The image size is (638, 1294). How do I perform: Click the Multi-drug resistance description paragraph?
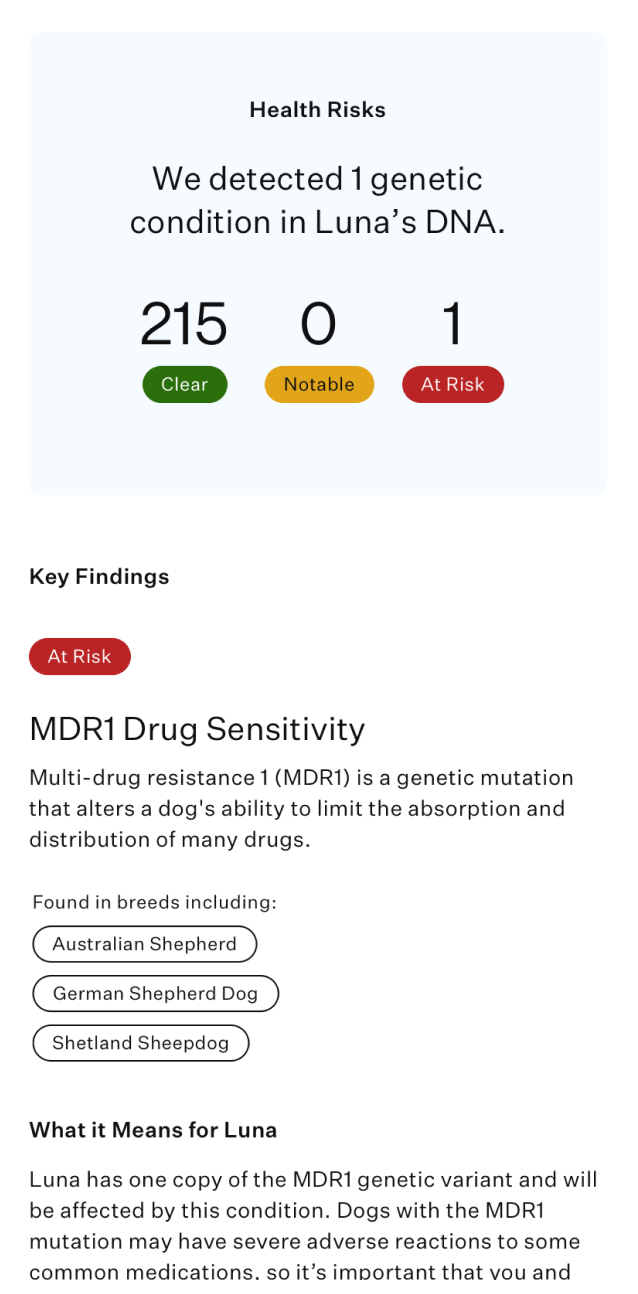click(300, 808)
